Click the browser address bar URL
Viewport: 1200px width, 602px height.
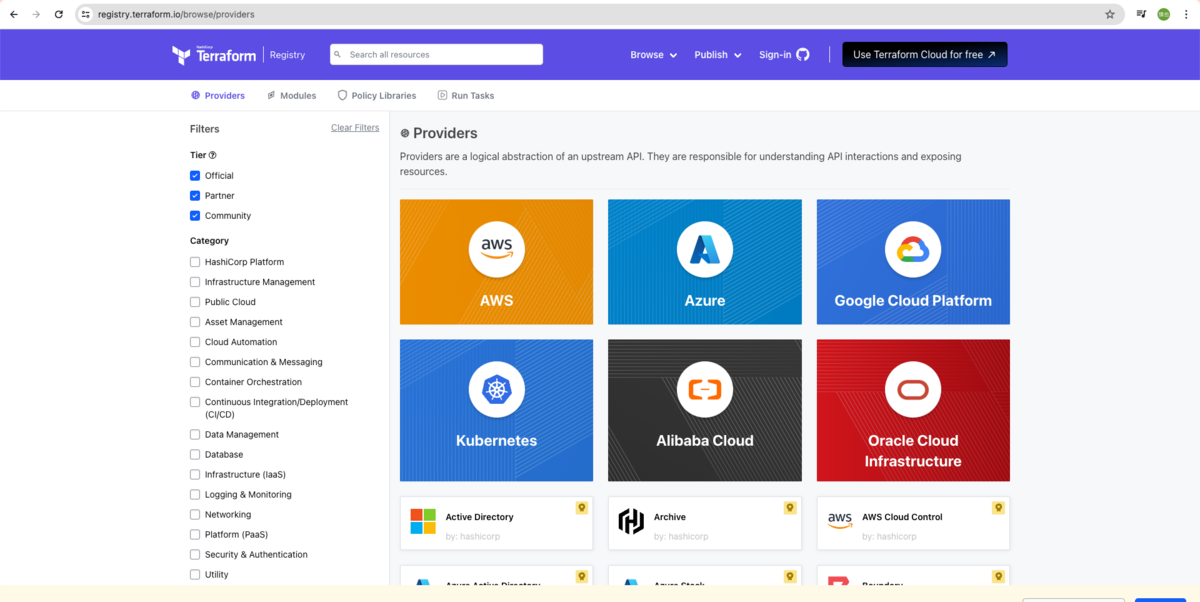click(x=176, y=15)
